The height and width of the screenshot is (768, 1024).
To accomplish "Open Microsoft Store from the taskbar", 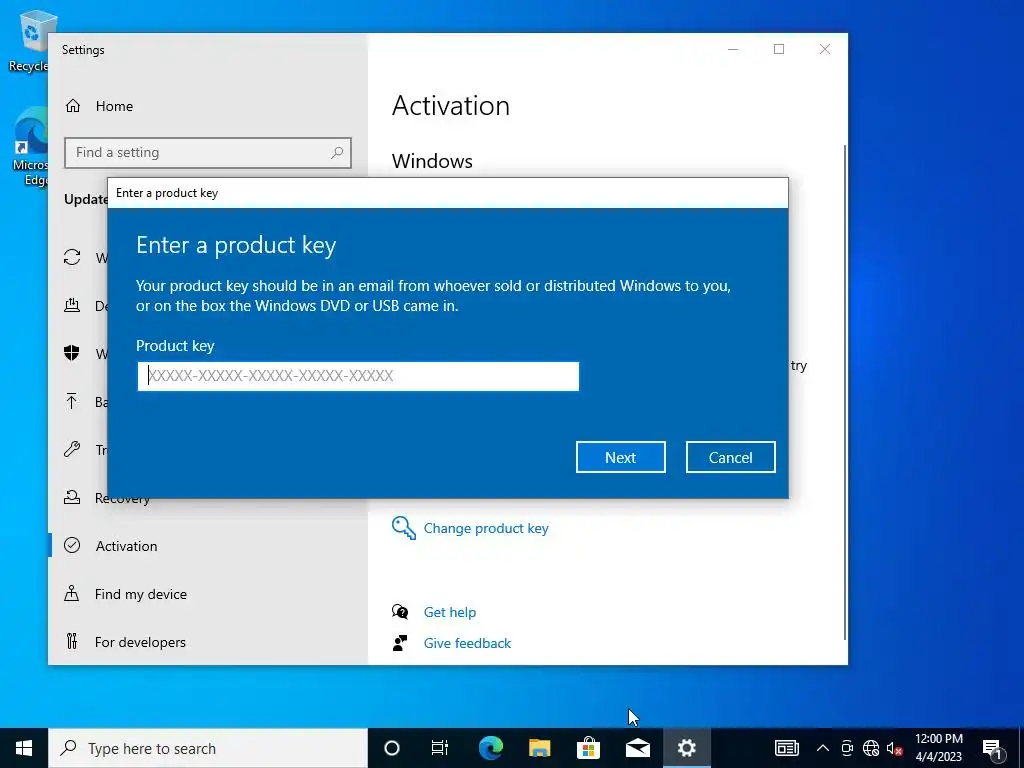I will (x=588, y=748).
